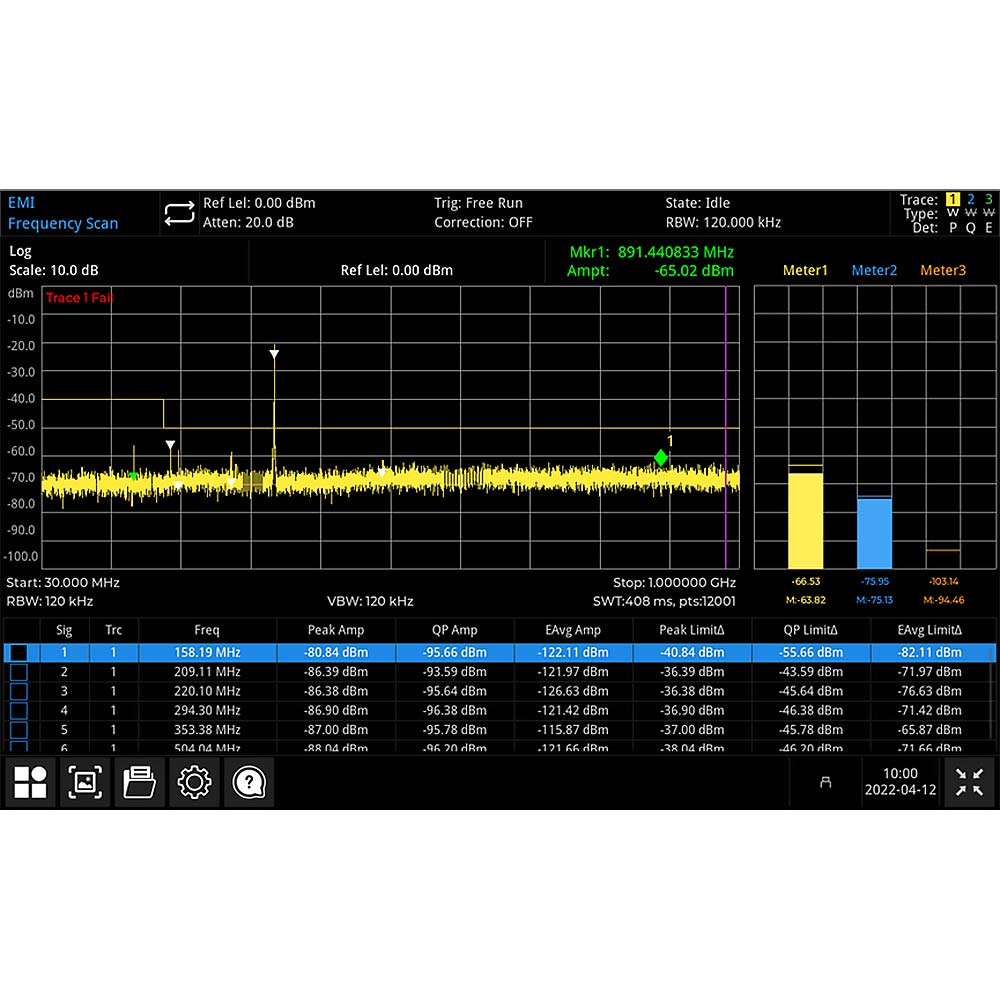Image resolution: width=1000 pixels, height=1000 pixels.
Task: Click the Atten: 20.0 dB setting
Action: [248, 223]
